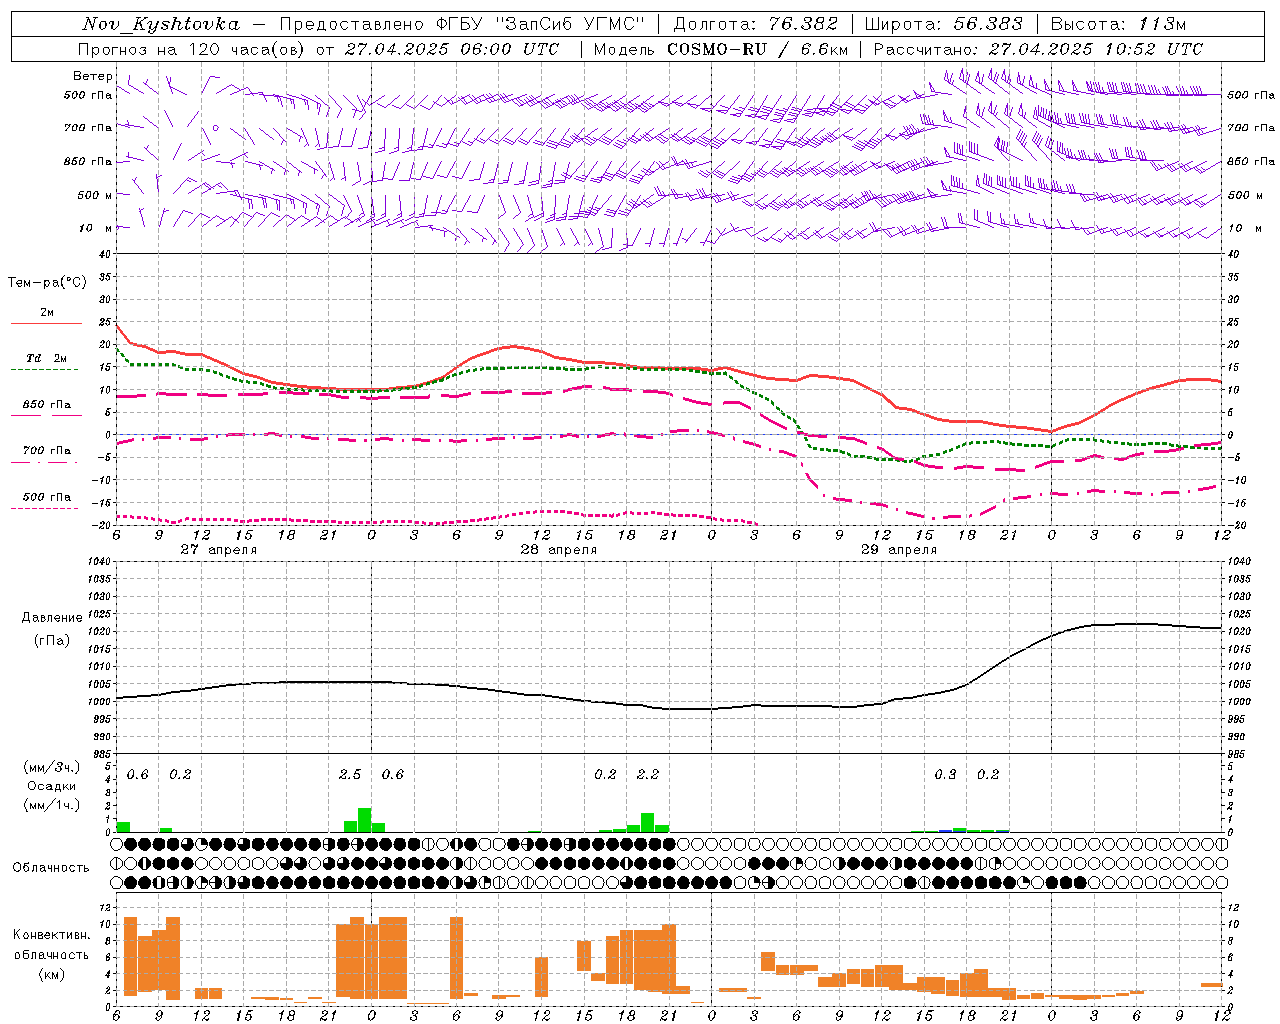1280x1024 pixels.
Task: Click 'Прогноз на 120 часа(ов)' forecast text
Action: (192, 49)
